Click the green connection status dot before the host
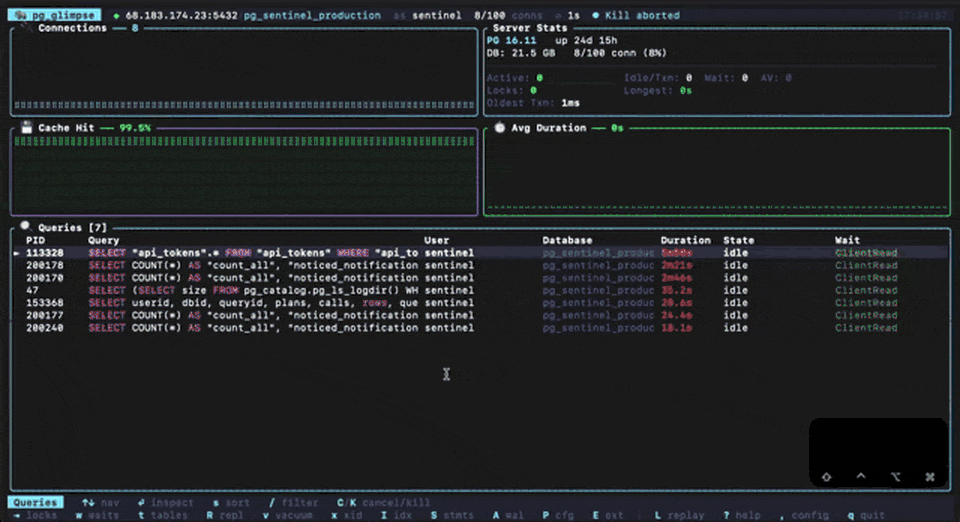 tap(116, 15)
